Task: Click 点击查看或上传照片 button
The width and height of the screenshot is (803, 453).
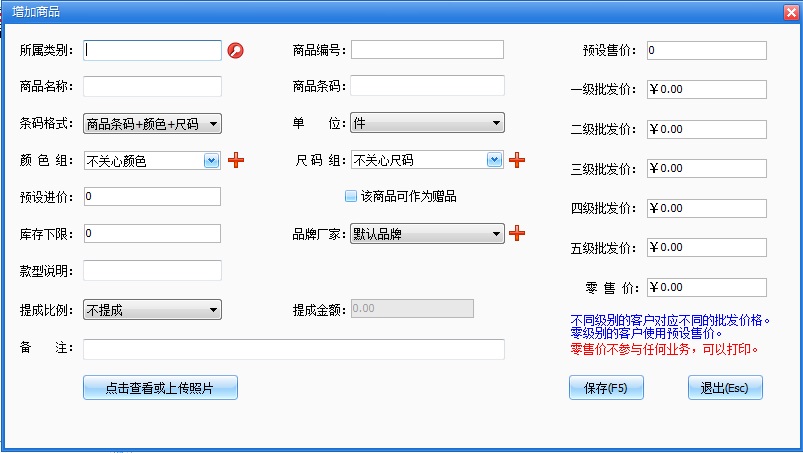Action: coord(160,388)
